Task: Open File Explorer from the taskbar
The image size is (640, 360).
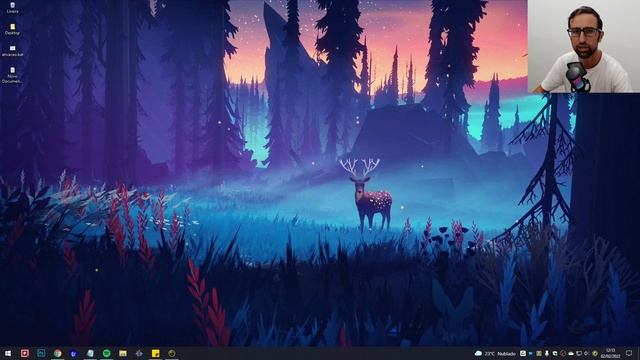Action: 123,353
